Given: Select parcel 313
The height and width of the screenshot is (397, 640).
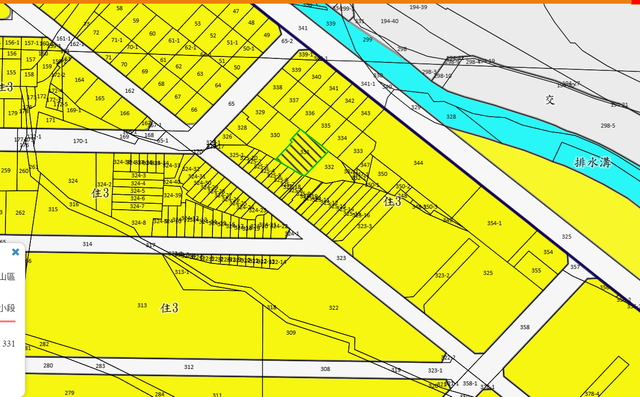Looking at the screenshot, I should pos(142,305).
